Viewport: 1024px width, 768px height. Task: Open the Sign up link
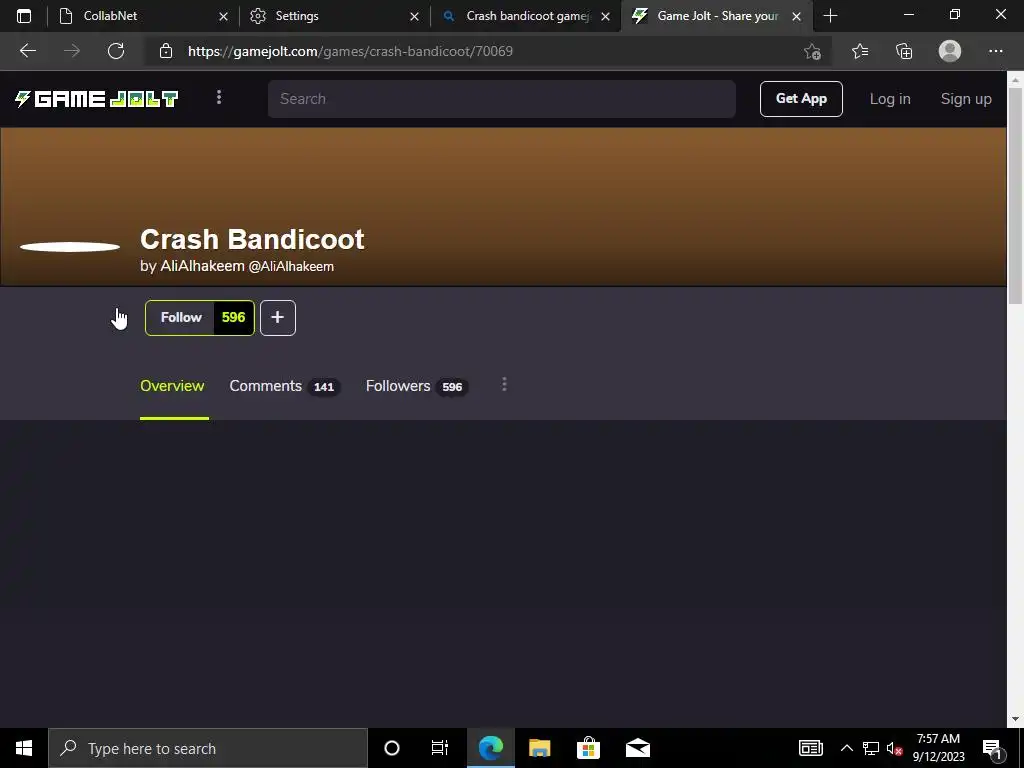[966, 99]
